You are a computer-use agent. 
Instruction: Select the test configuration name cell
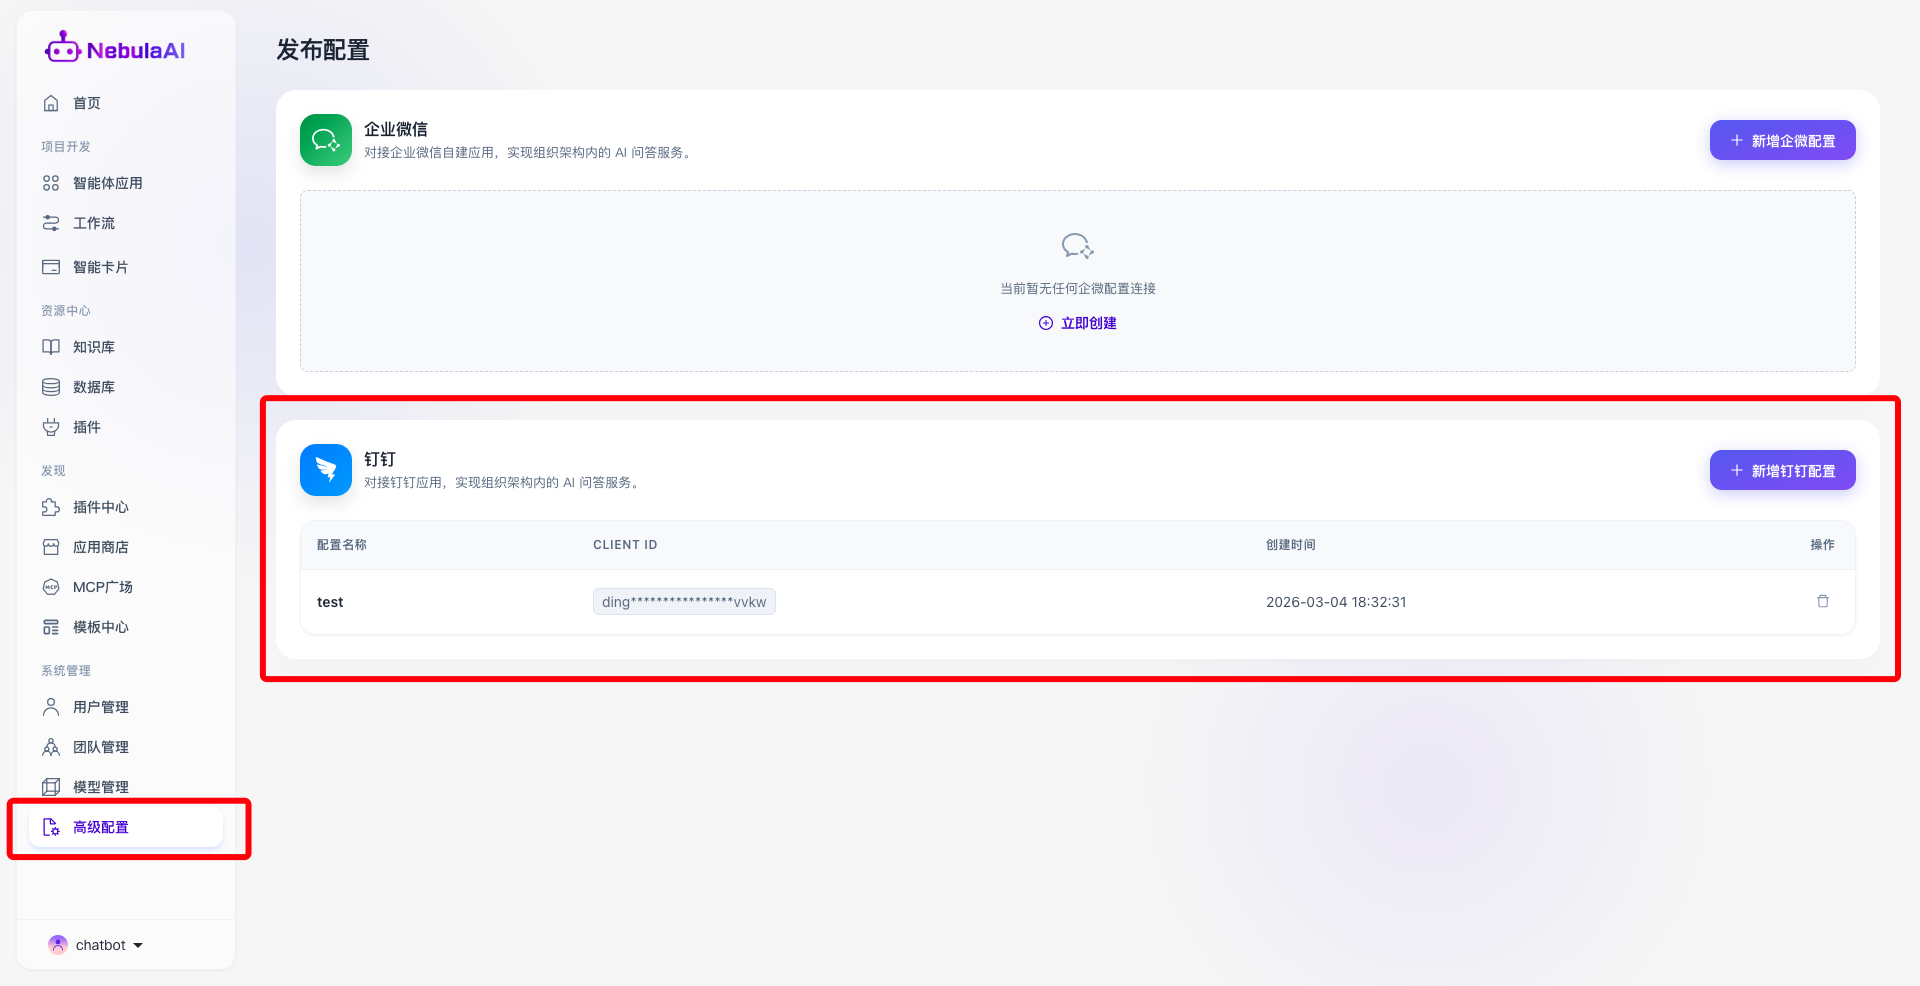(330, 602)
